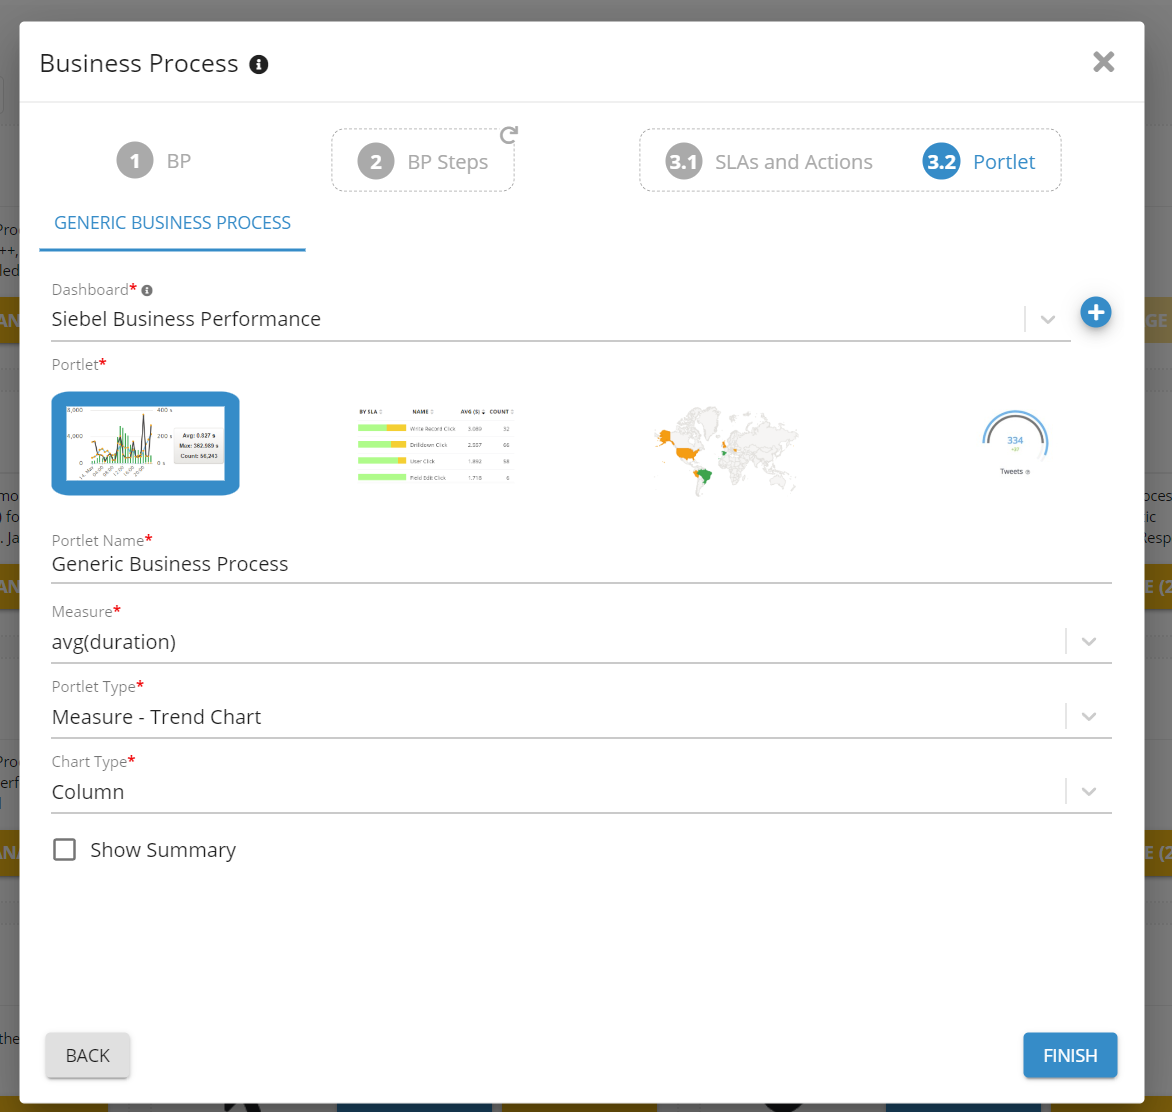This screenshot has height=1112, width=1172.
Task: Expand the Chart Type dropdown arrow
Action: [1089, 792]
